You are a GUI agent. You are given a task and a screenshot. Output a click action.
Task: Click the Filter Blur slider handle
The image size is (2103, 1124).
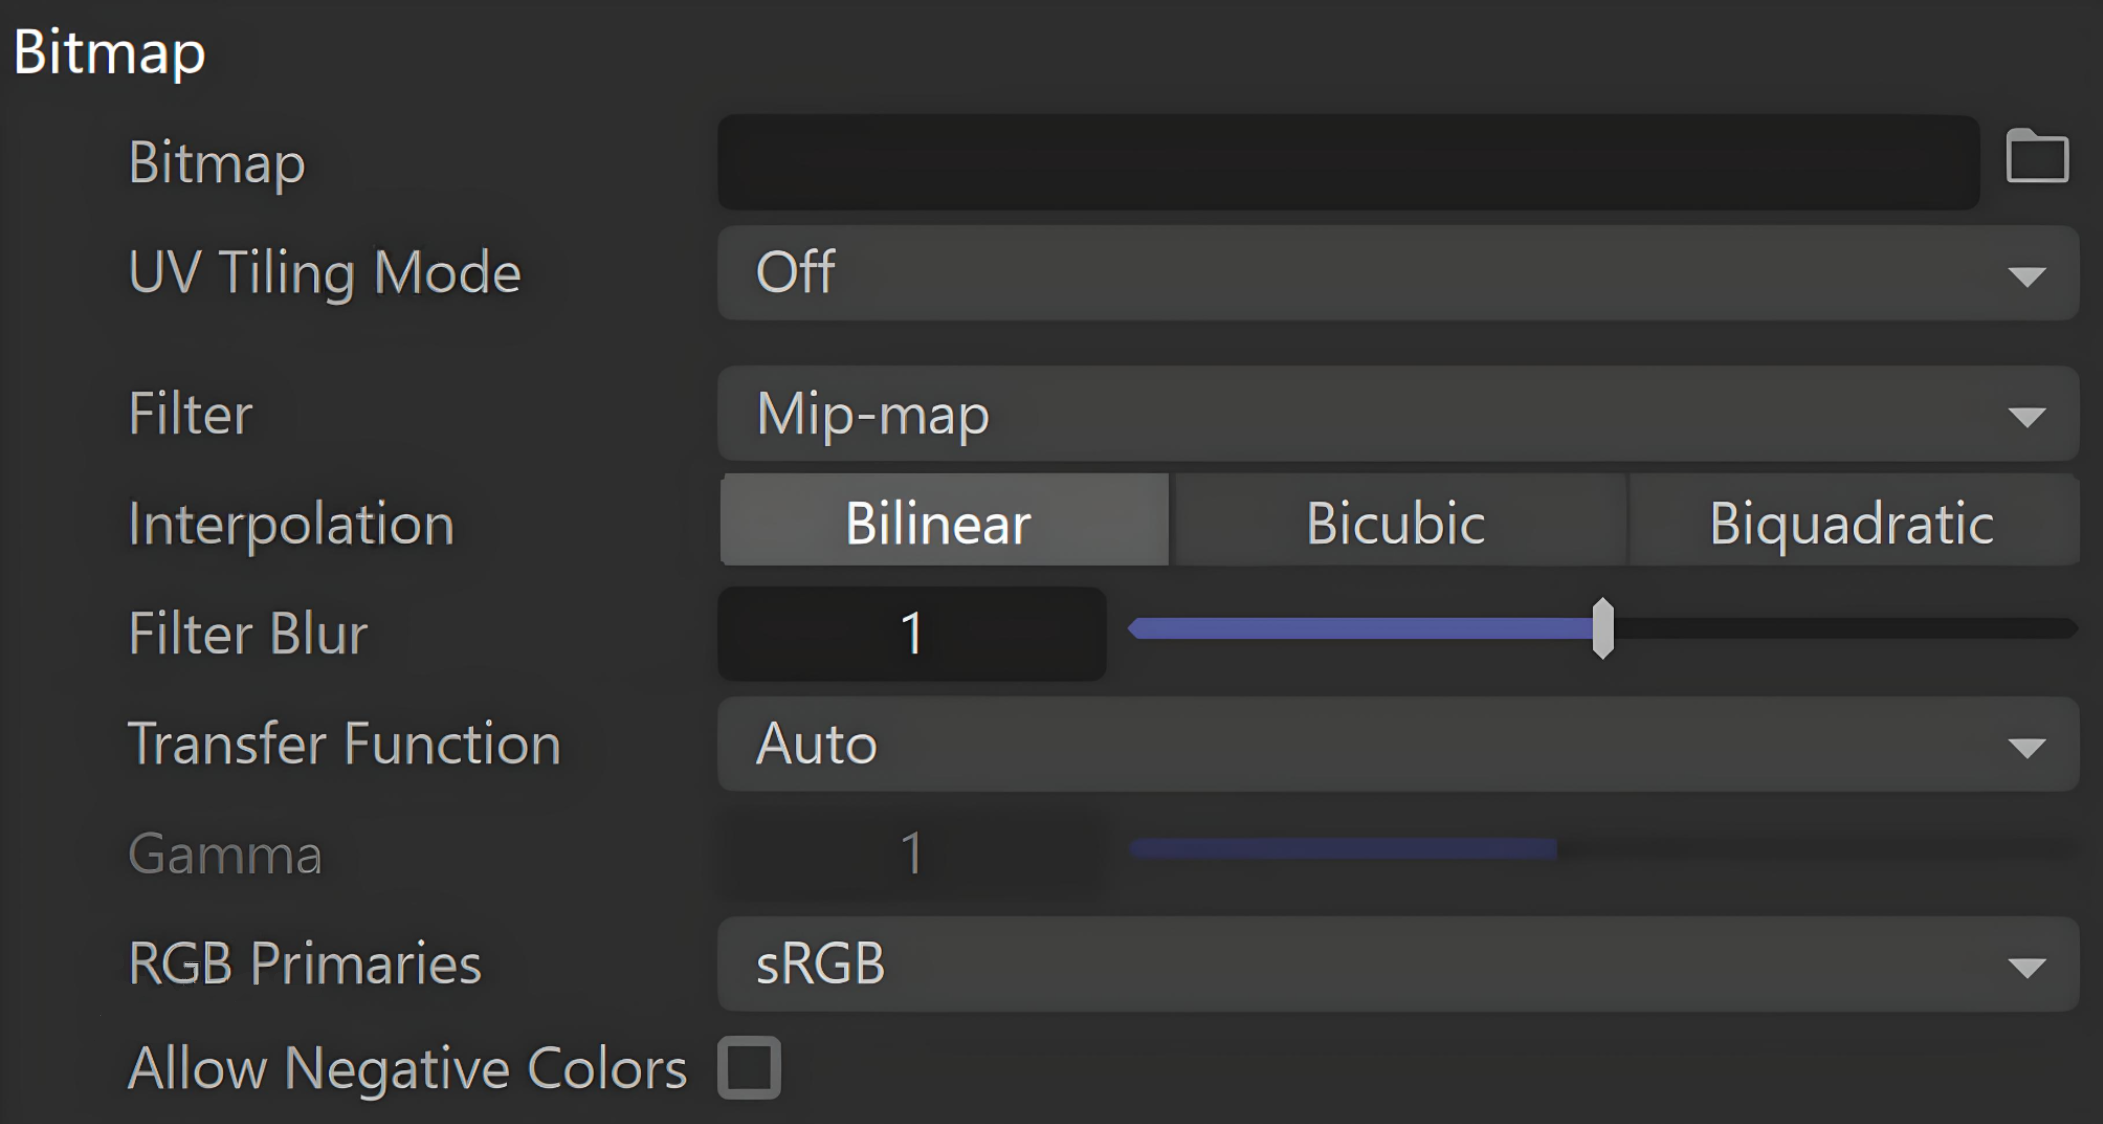(x=1603, y=629)
